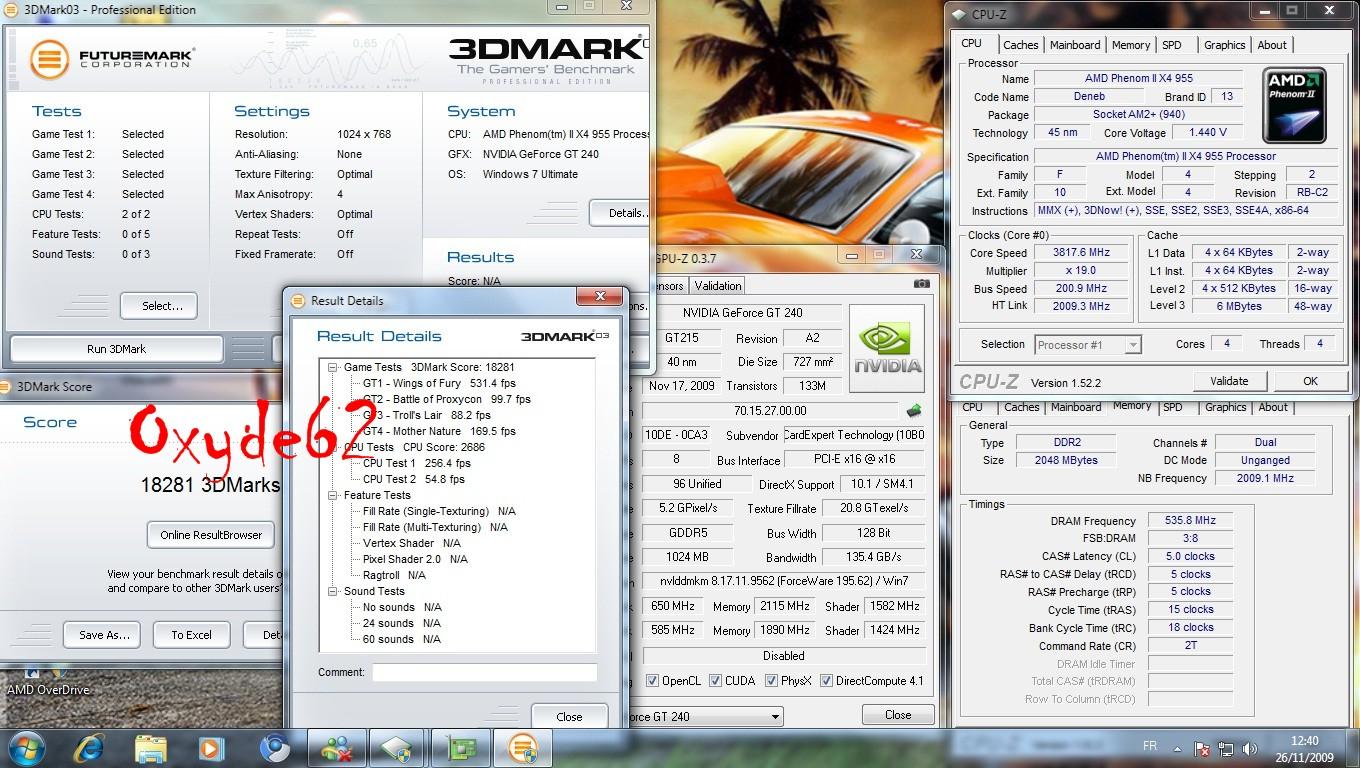
Task: Open the Action Center flag tray icon
Action: pyautogui.click(x=1202, y=748)
